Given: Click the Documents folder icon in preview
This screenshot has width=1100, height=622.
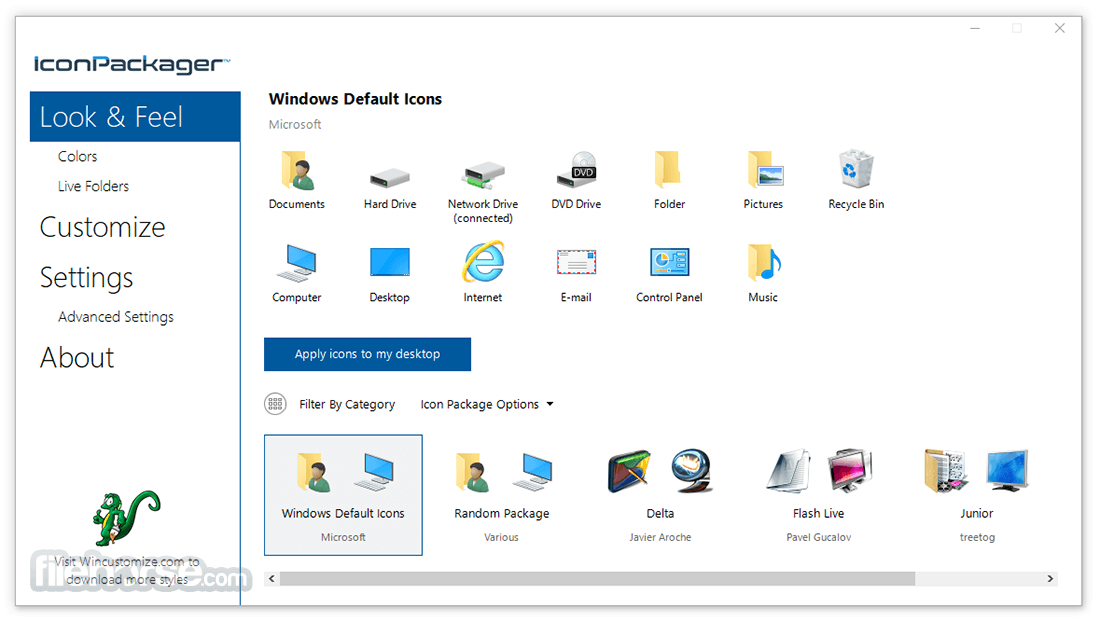Looking at the screenshot, I should [297, 170].
